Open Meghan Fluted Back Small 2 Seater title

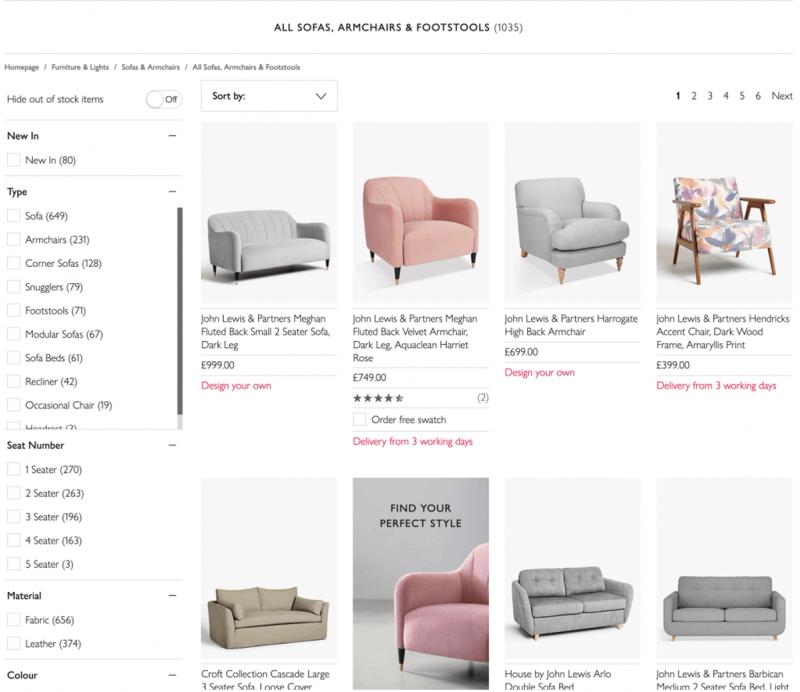click(x=266, y=332)
